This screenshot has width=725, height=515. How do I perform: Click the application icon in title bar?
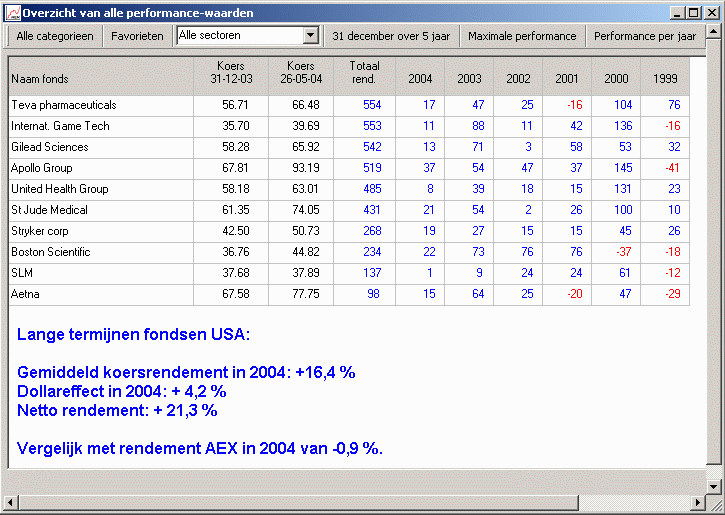coord(13,13)
